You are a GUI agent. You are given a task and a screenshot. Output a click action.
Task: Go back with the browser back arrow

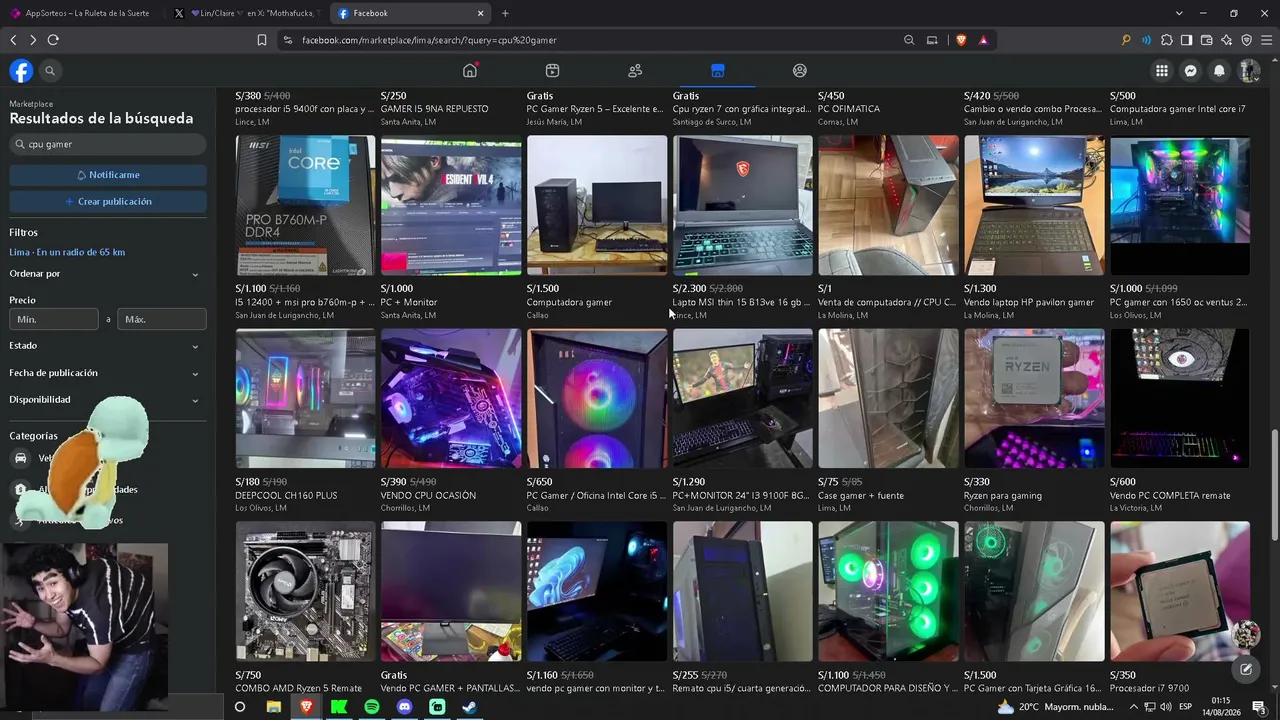13,40
